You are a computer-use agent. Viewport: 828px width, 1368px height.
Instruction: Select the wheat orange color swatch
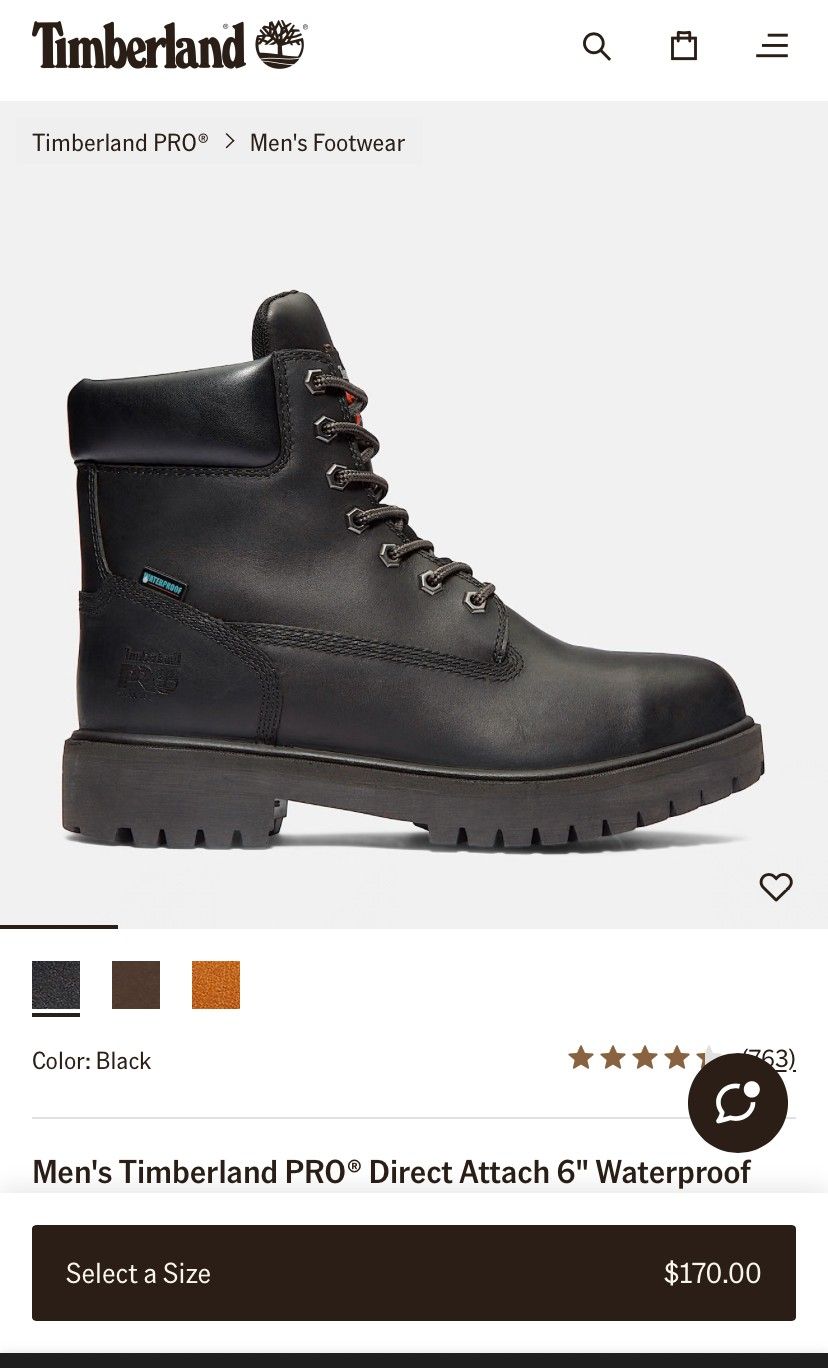point(216,985)
